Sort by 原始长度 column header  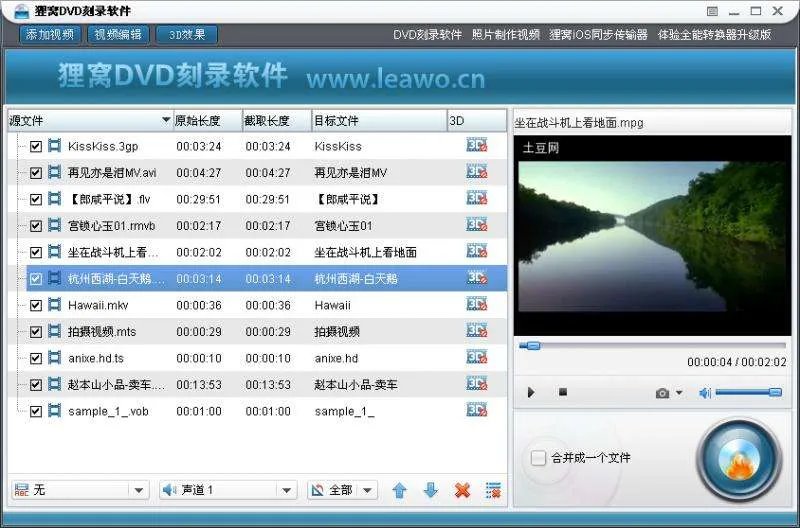208,121
